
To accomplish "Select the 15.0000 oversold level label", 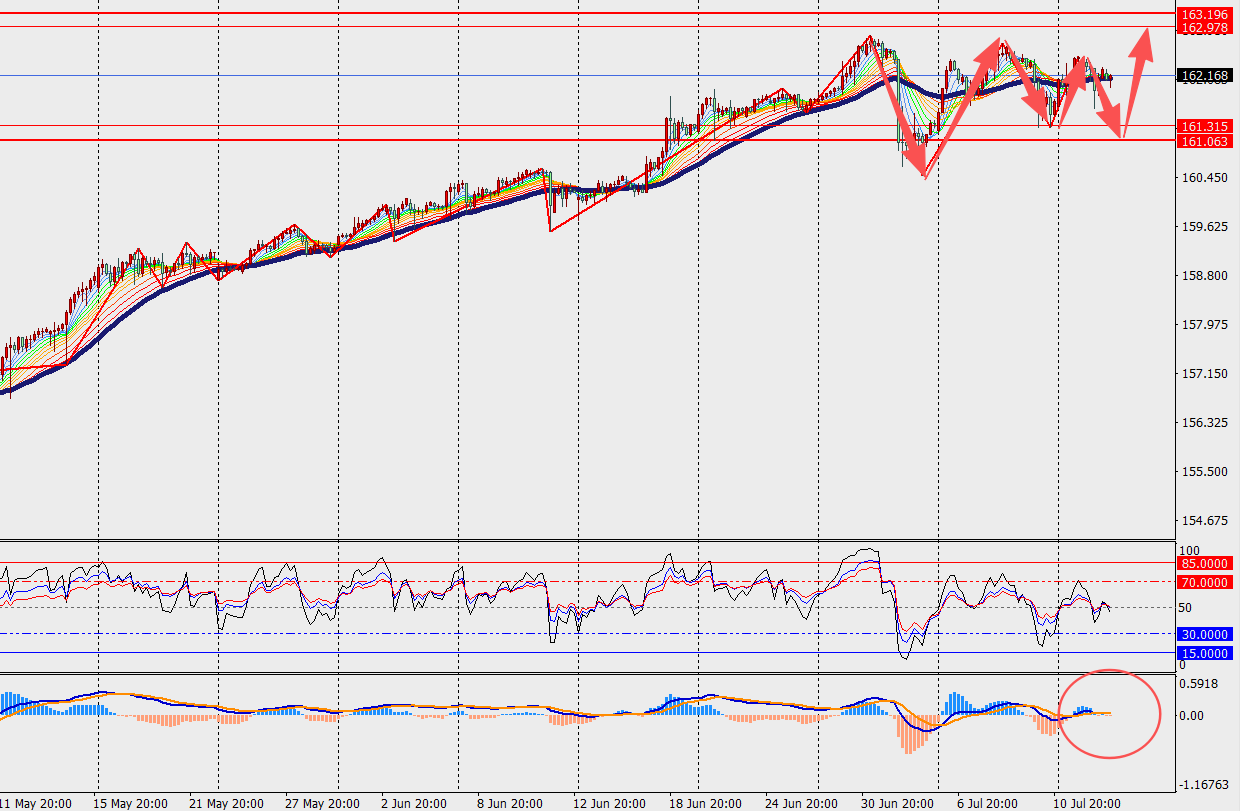I will (x=1204, y=653).
